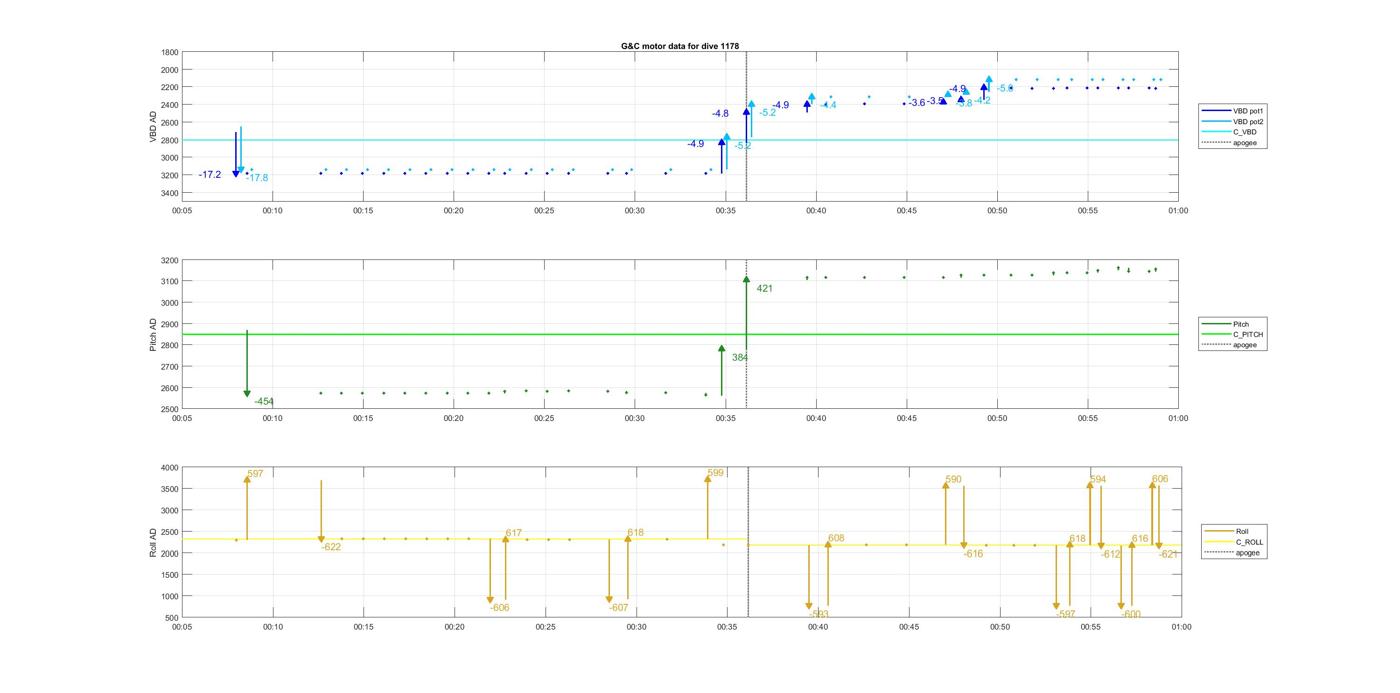The image size is (1400, 693).
Task: Click the "1800" tick on VBD y-axis
Action: click(x=170, y=52)
